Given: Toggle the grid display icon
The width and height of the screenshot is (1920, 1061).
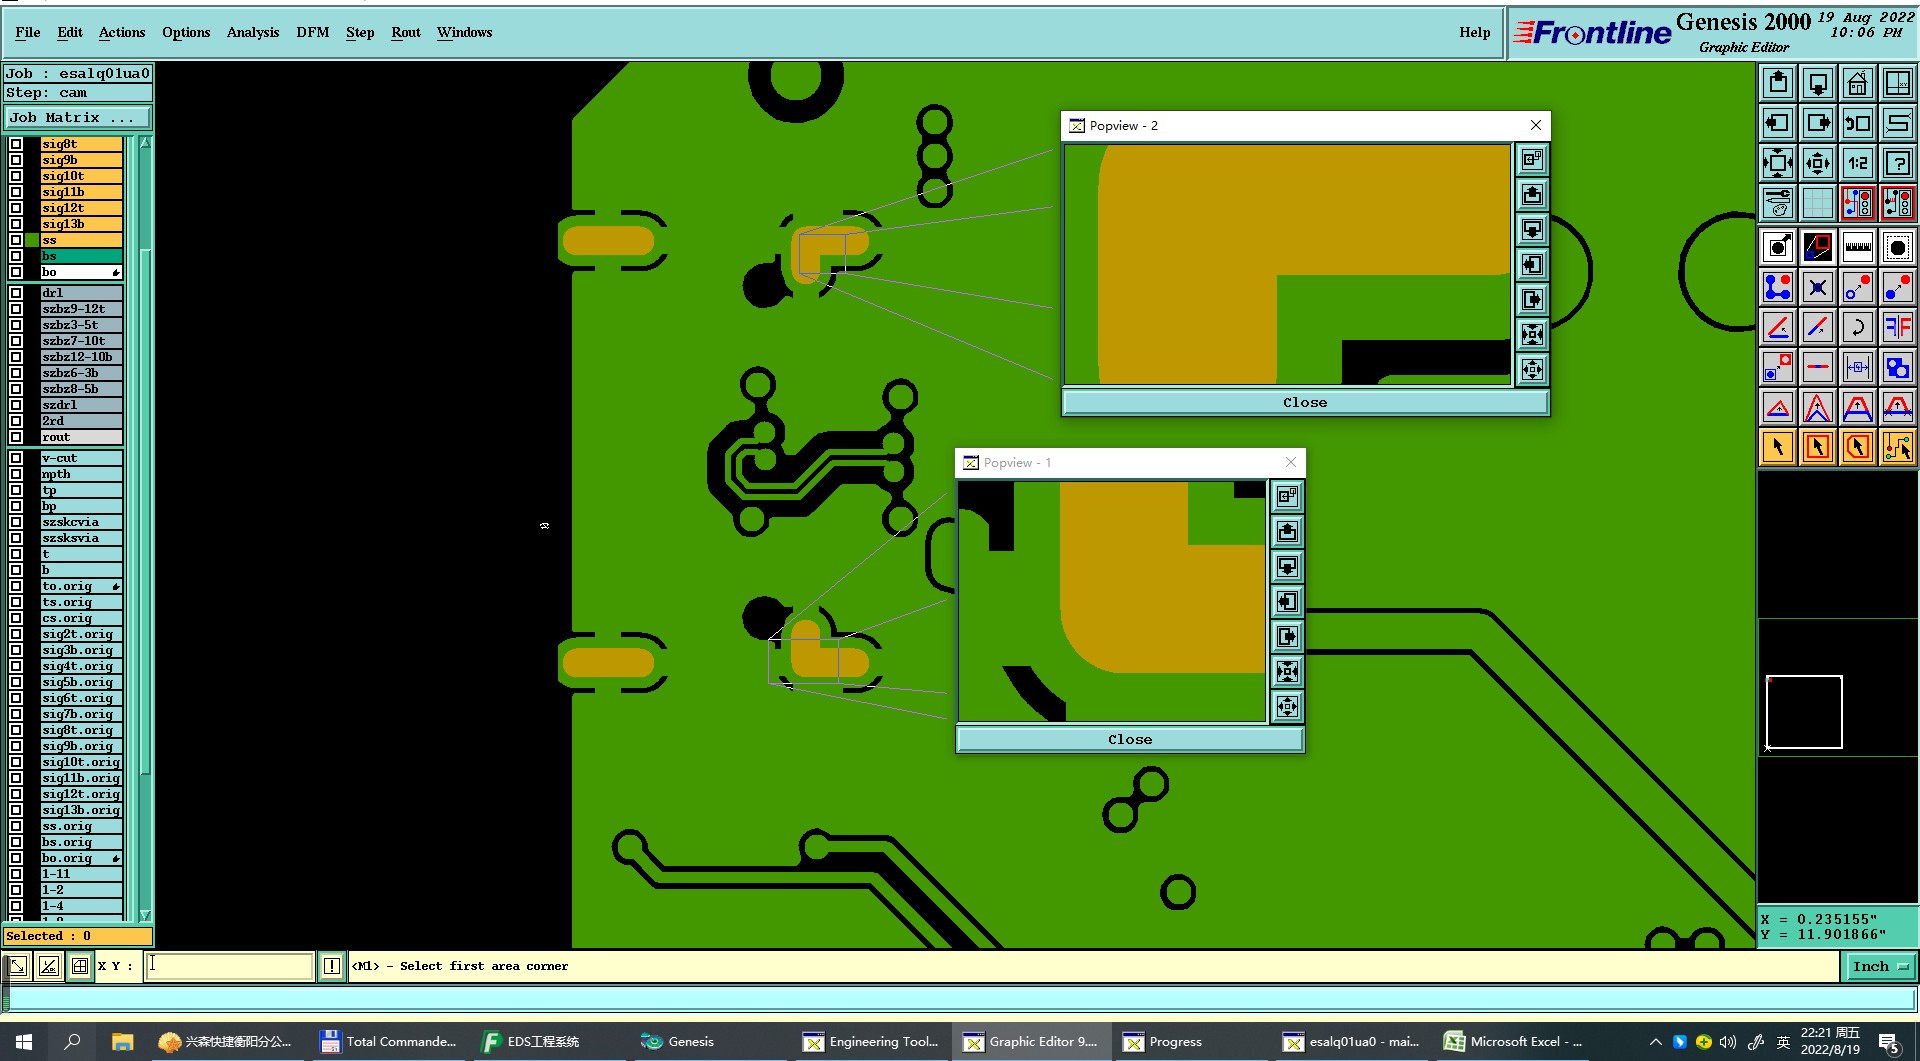Looking at the screenshot, I should coord(1818,203).
